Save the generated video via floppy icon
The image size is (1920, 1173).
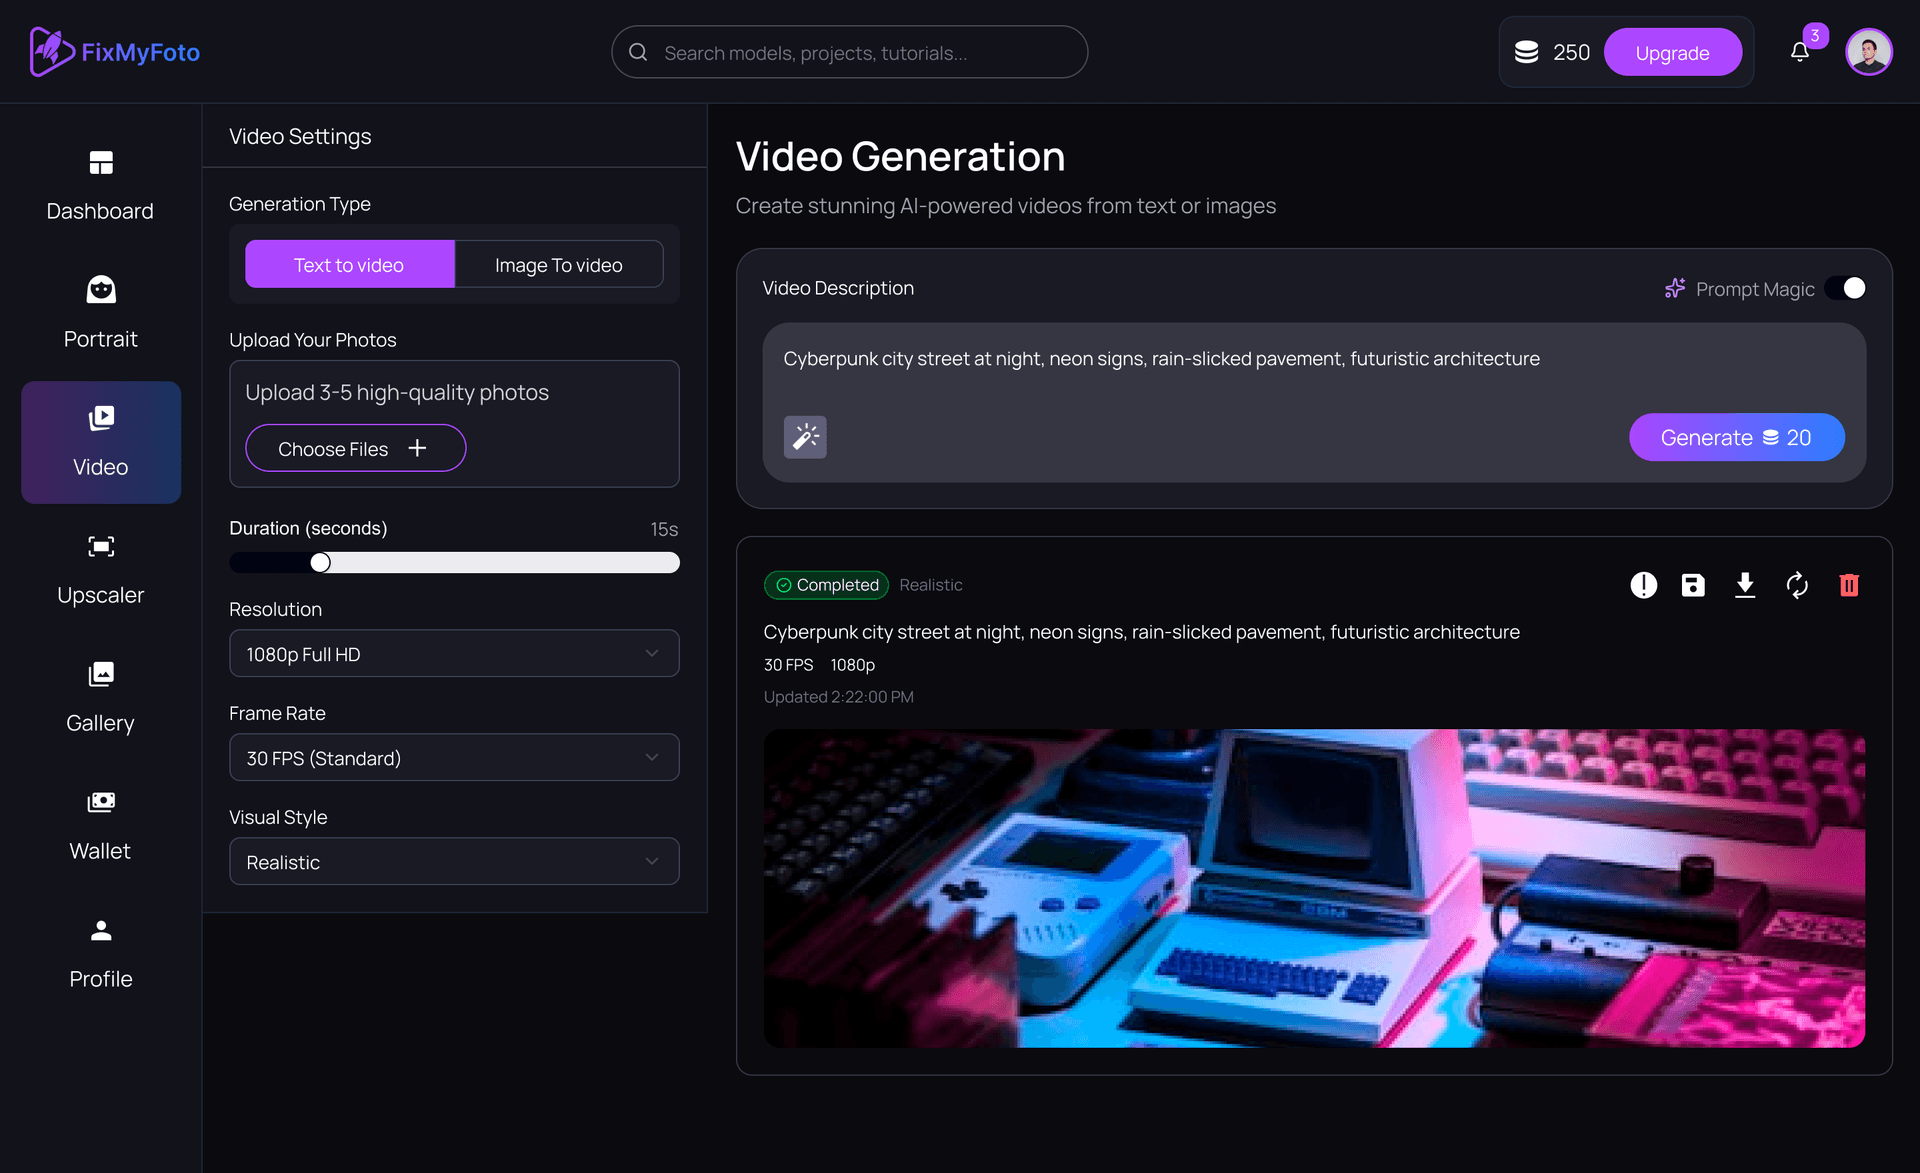point(1693,585)
